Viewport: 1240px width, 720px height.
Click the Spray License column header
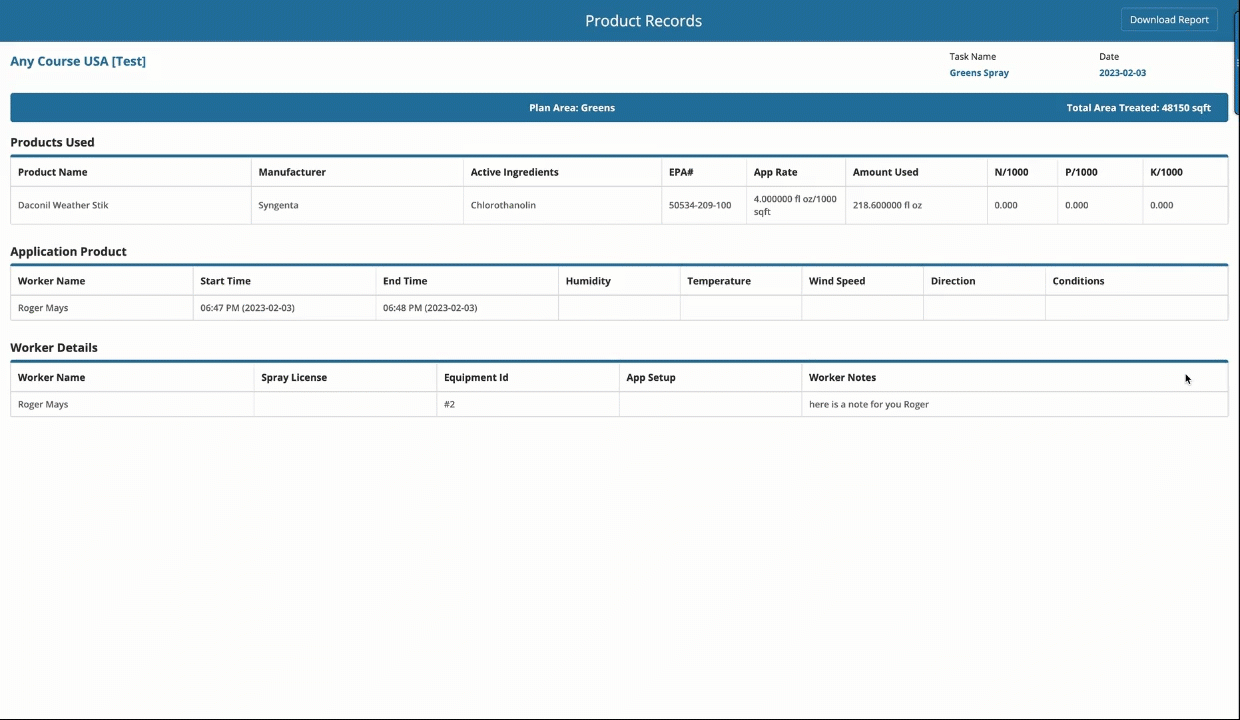pyautogui.click(x=294, y=377)
